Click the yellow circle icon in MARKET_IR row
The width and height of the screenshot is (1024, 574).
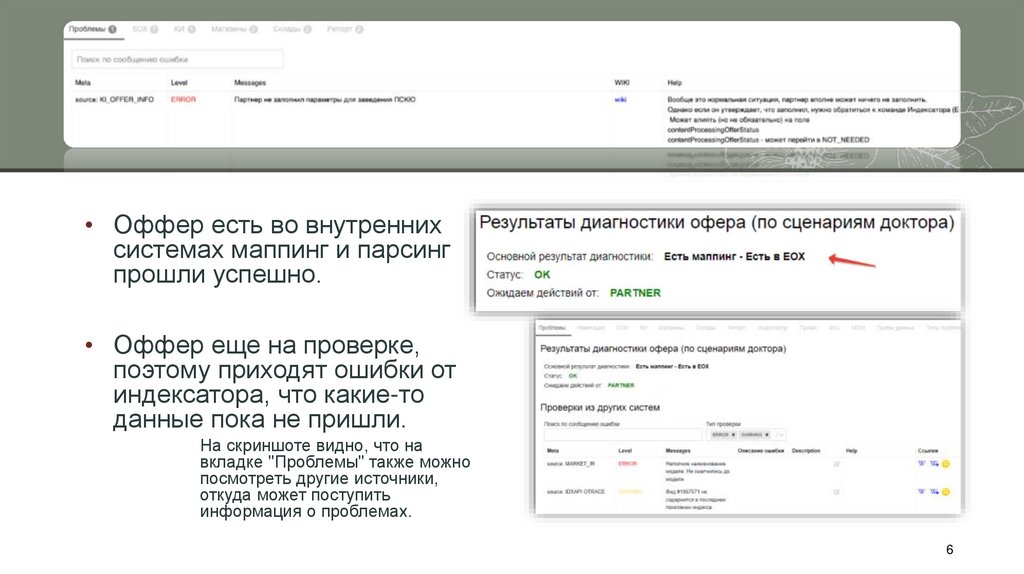coord(945,464)
